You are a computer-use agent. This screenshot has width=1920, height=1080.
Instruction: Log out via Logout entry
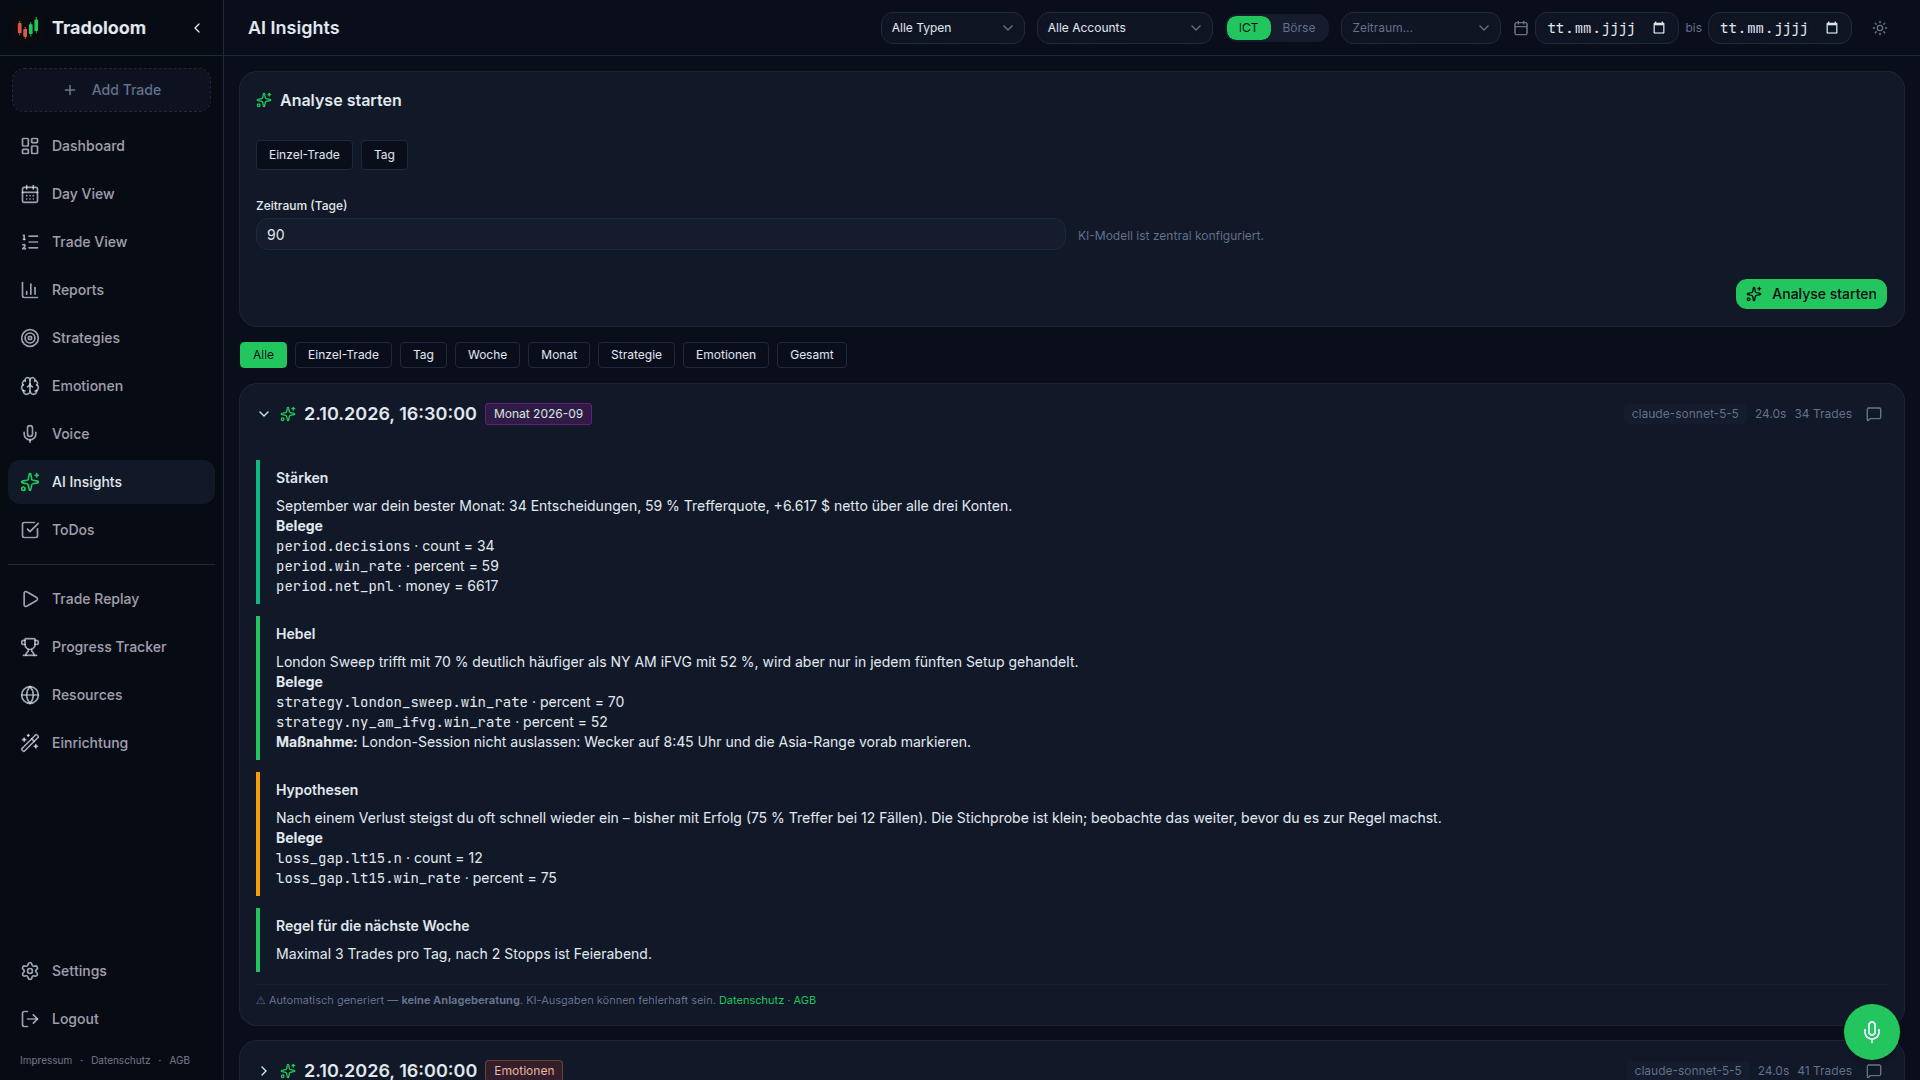[x=111, y=1019]
